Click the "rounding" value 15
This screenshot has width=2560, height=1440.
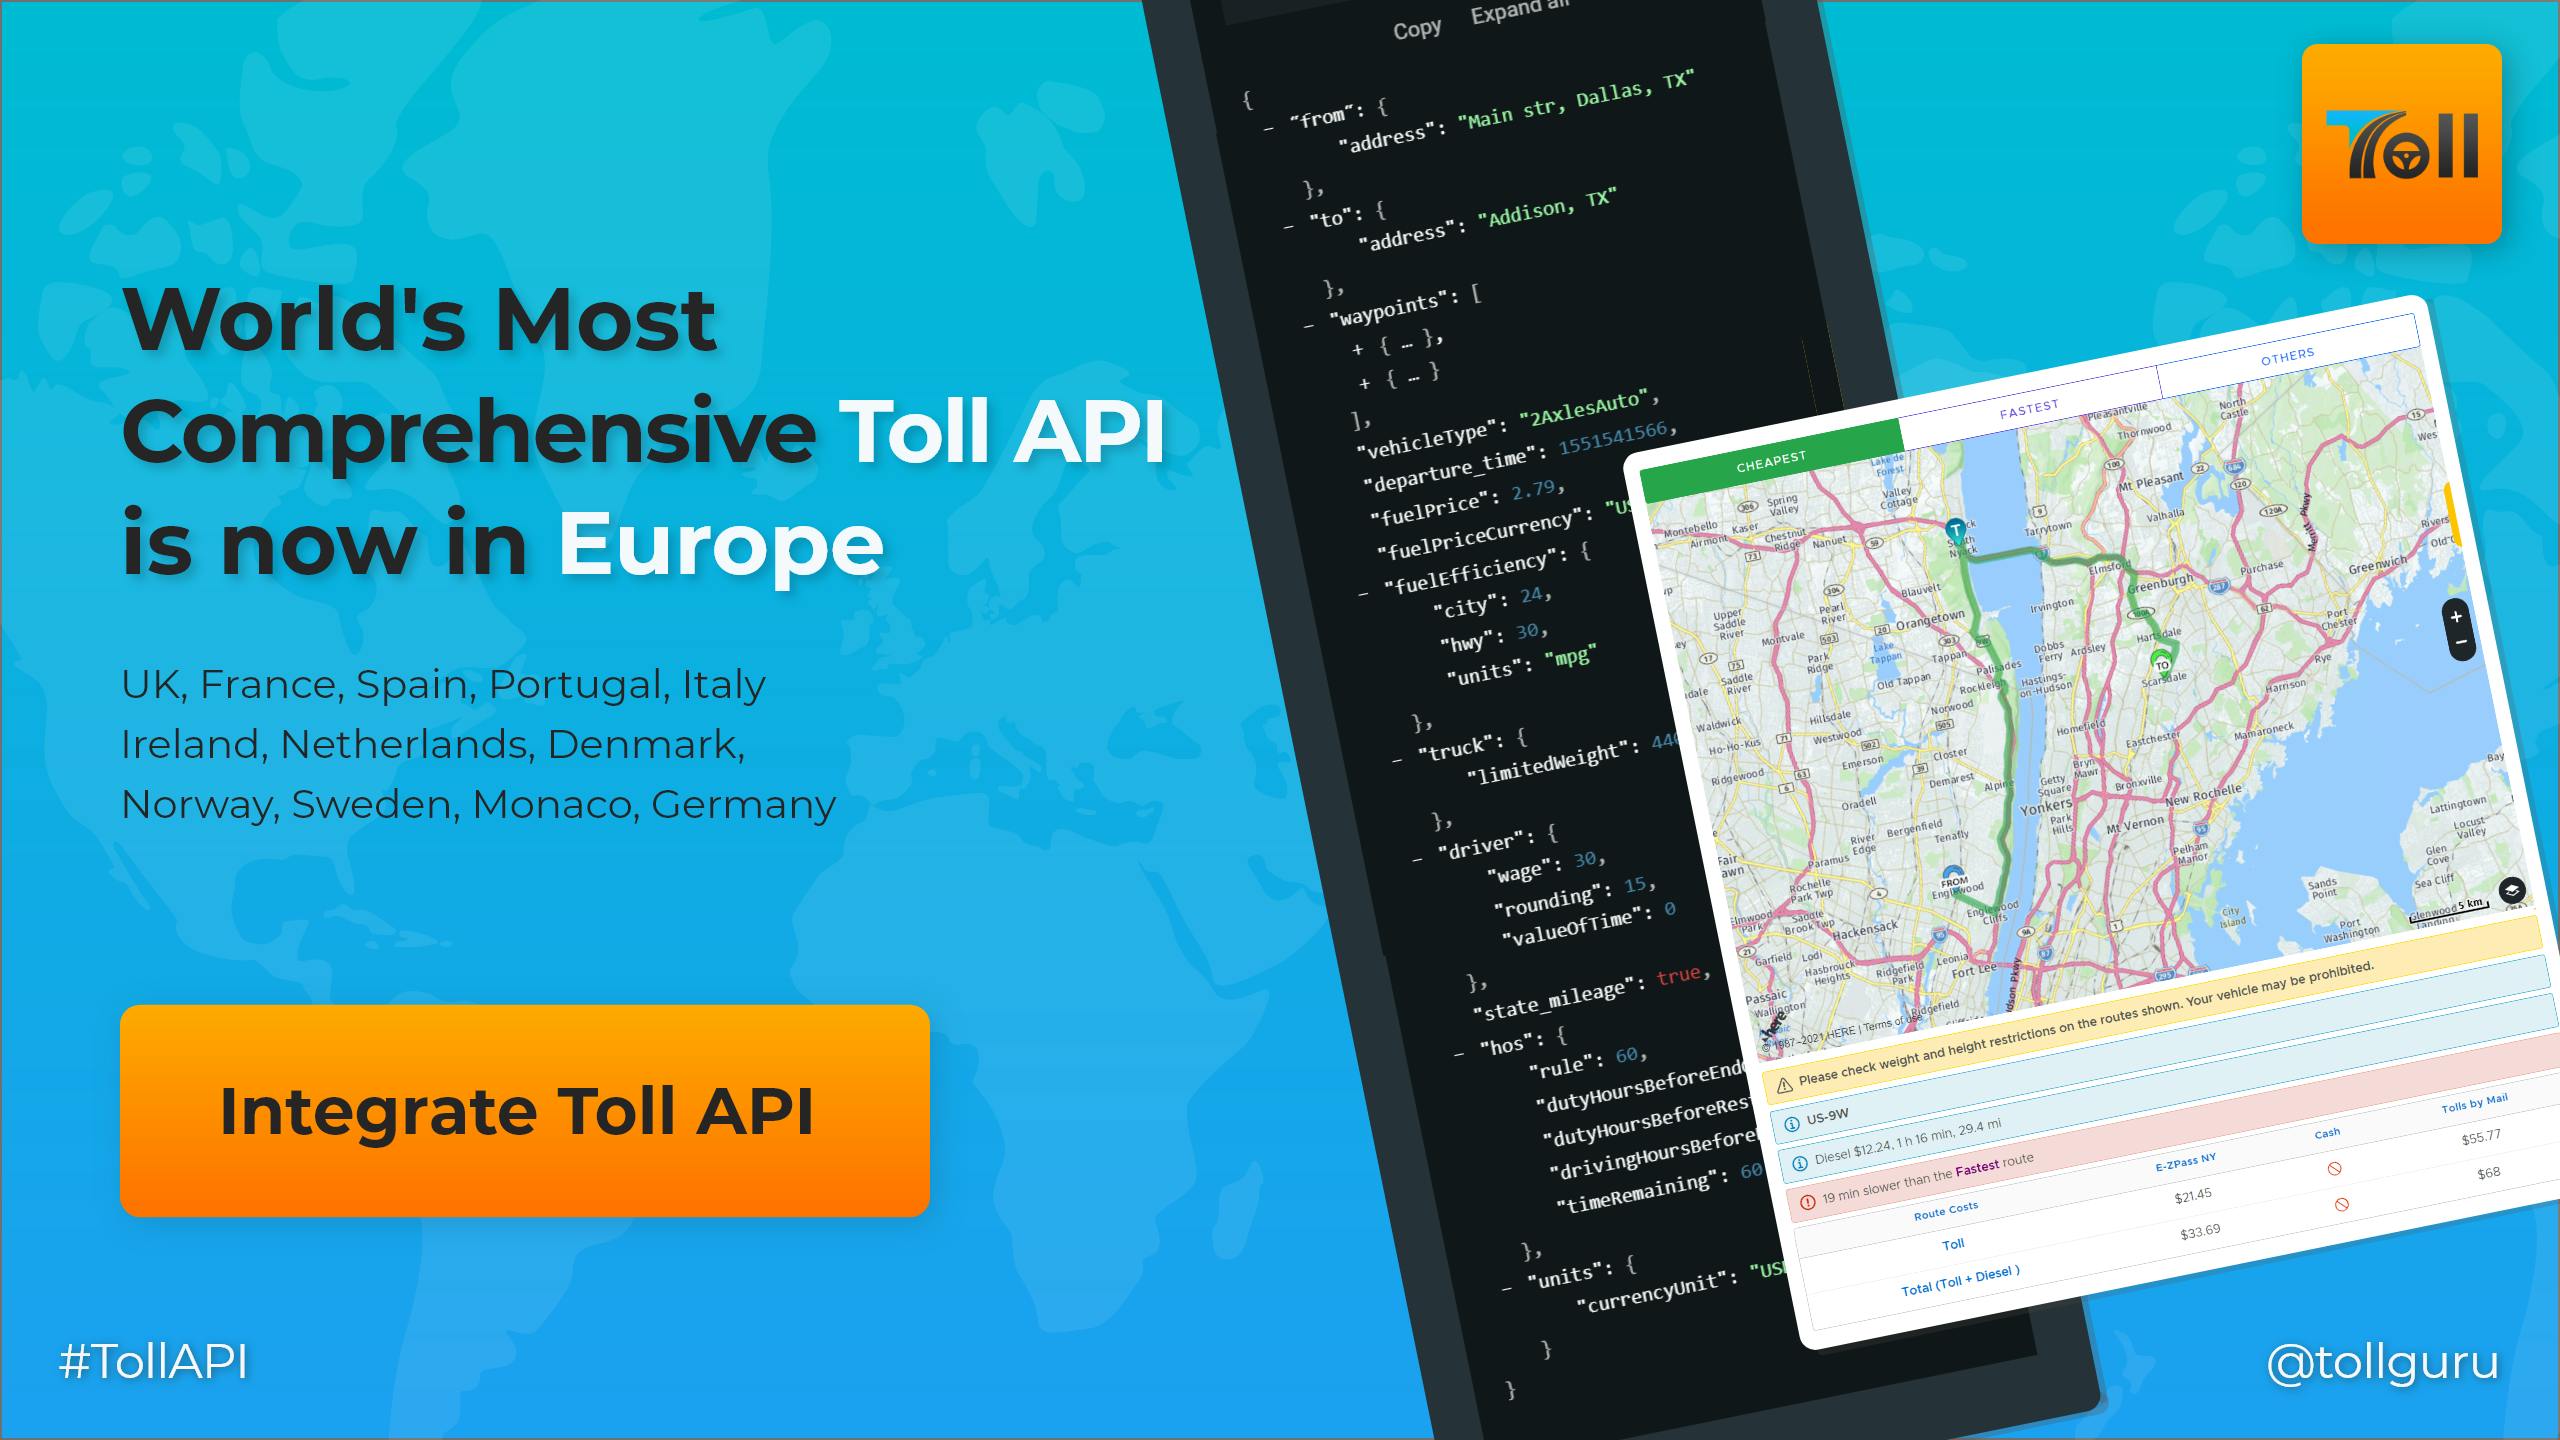pyautogui.click(x=1634, y=885)
